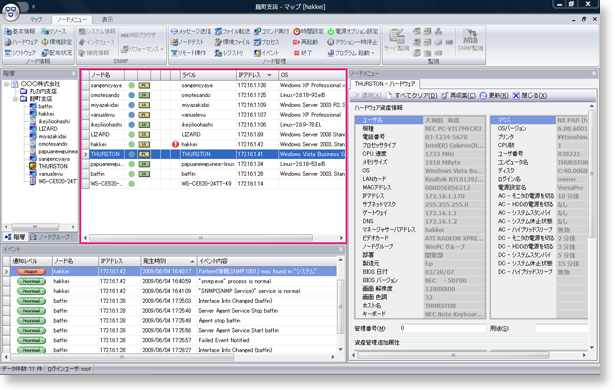This screenshot has height=390, width=615.
Task: Click the 更新(R) refresh button
Action: (x=494, y=96)
